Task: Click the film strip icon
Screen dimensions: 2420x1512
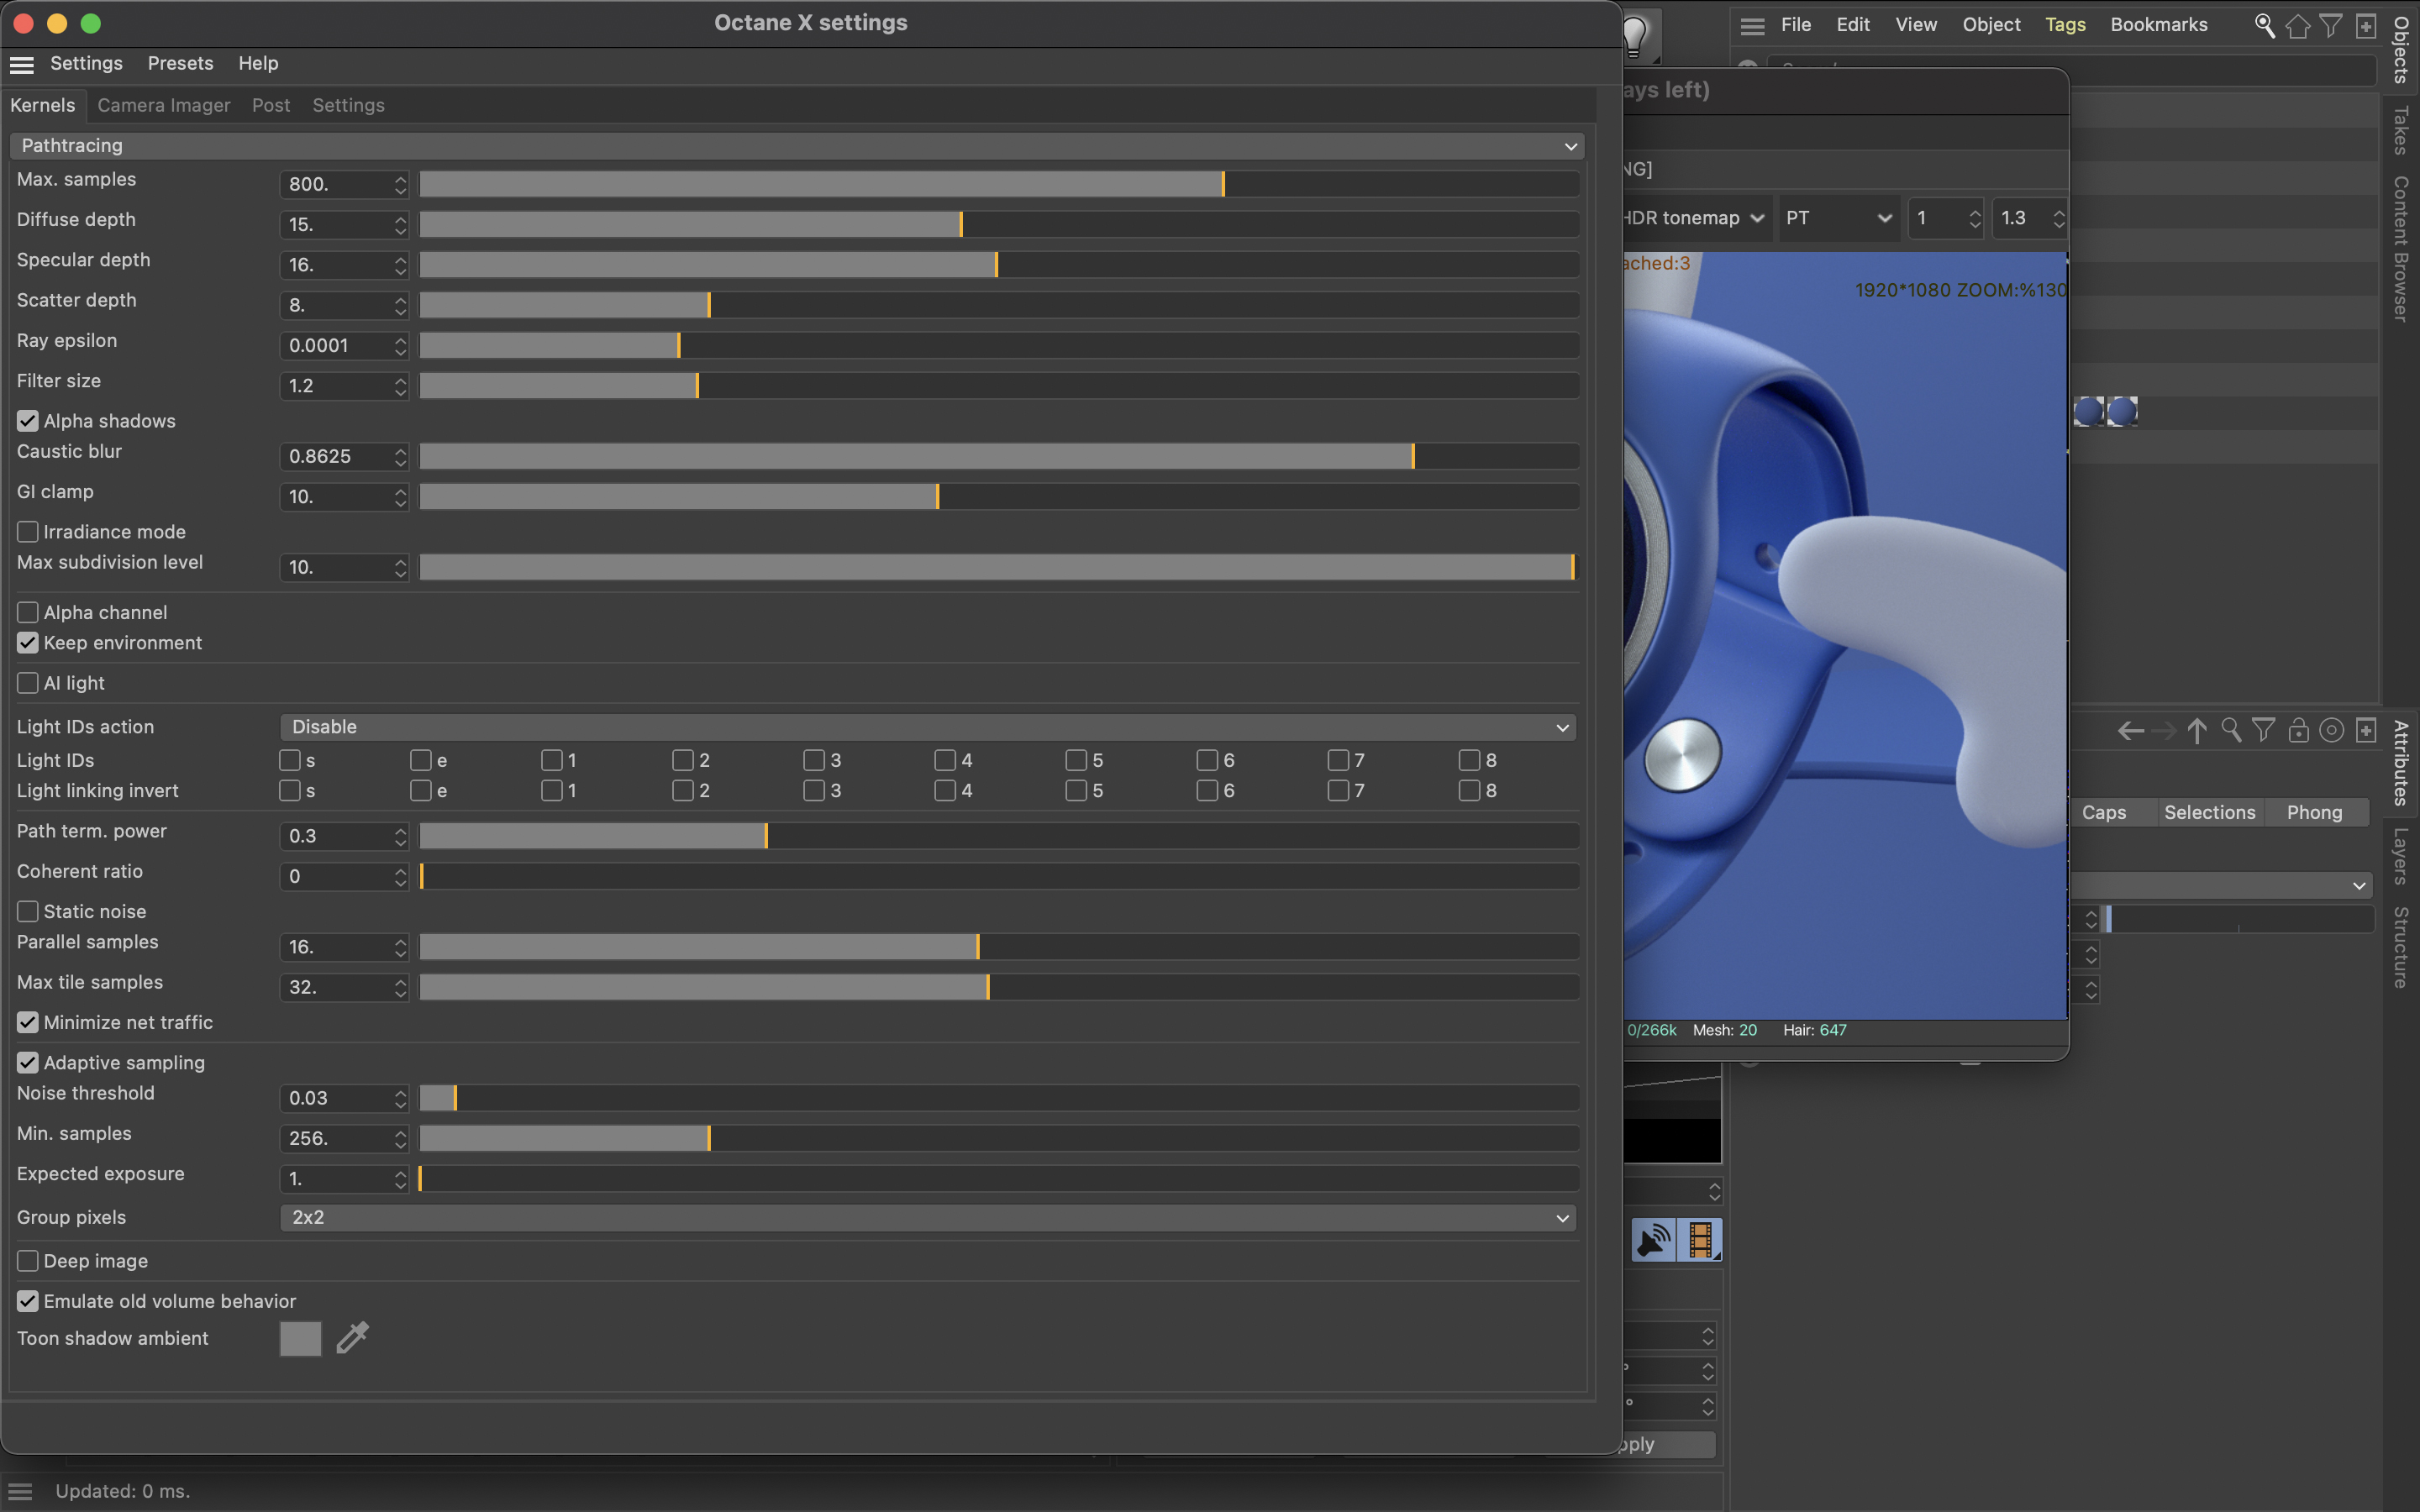Action: pos(1699,1240)
